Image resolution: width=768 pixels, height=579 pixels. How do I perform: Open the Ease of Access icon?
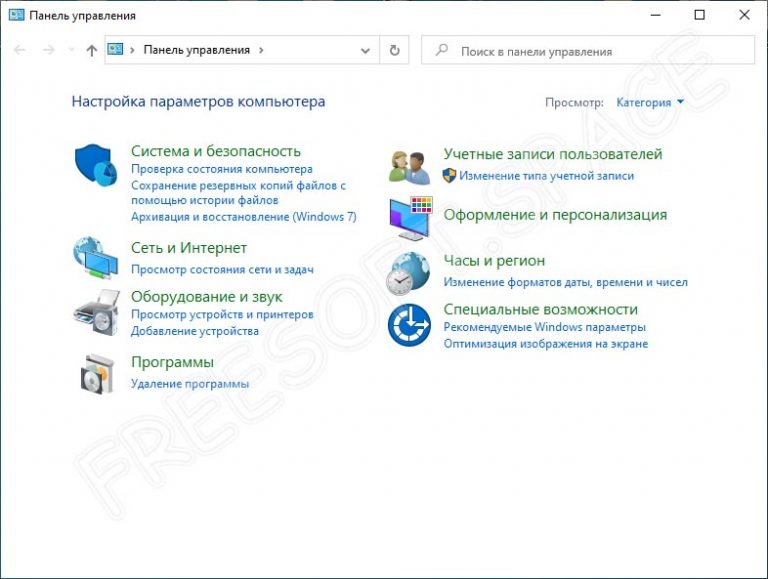tap(409, 325)
